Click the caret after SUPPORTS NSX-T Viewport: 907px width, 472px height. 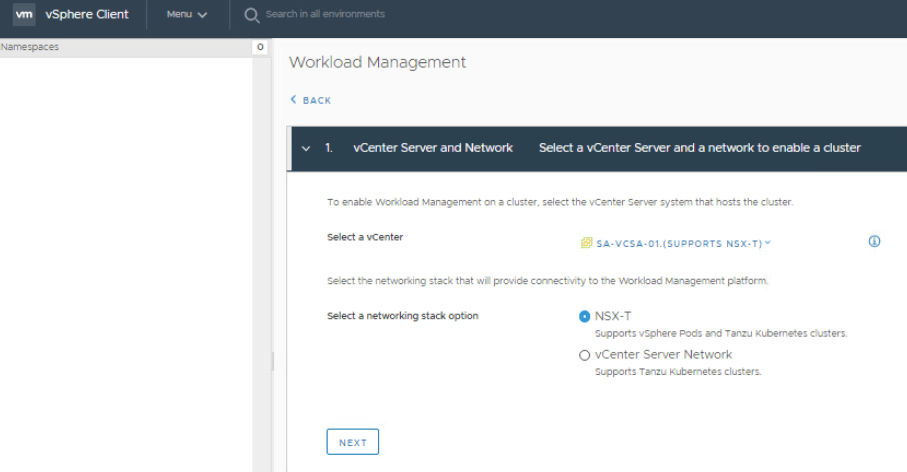768,243
